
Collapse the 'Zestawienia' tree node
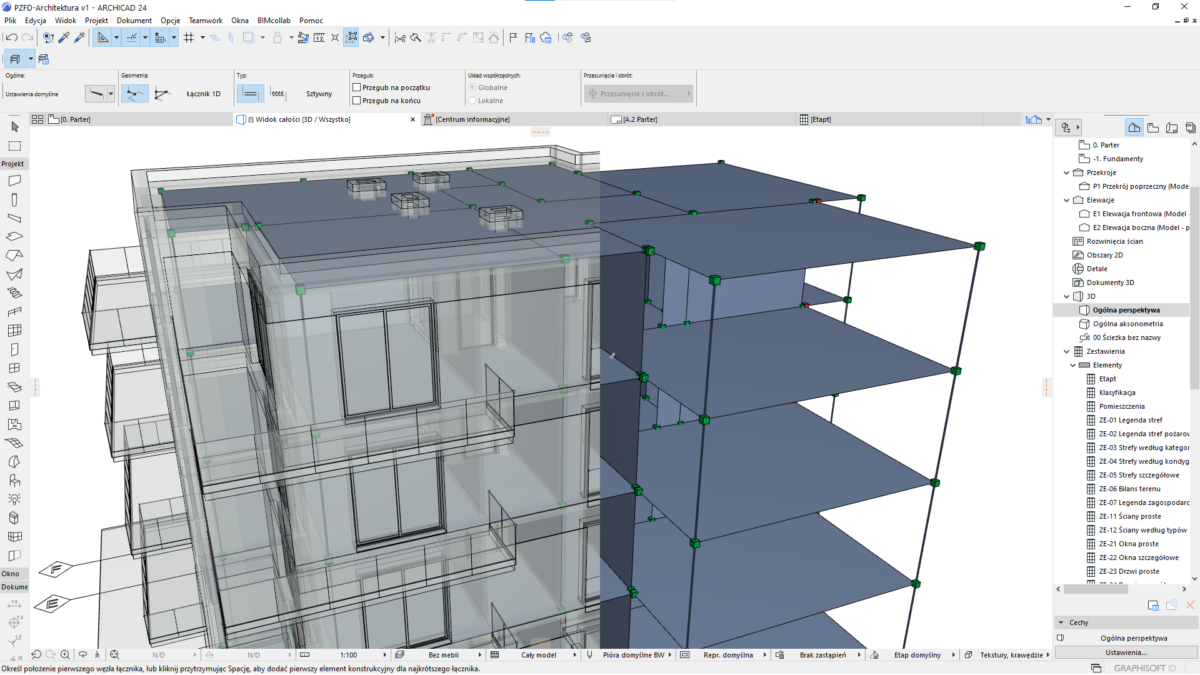[x=1067, y=352]
